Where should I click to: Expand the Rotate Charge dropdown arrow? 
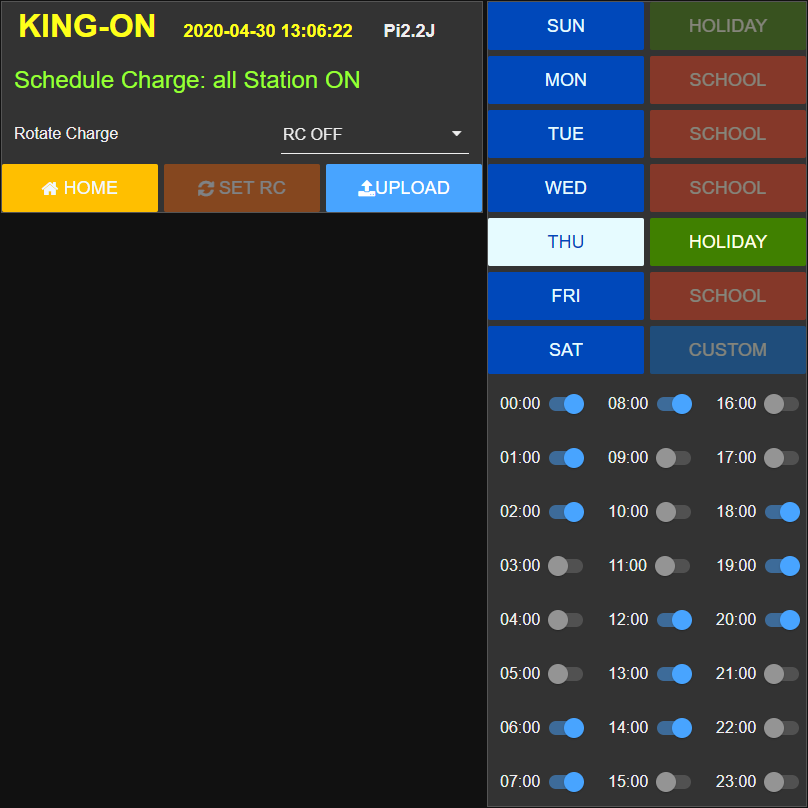click(456, 134)
